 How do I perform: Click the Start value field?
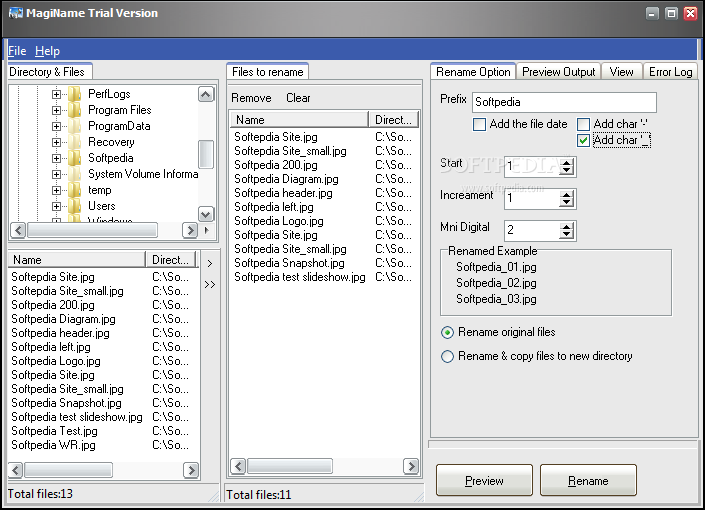point(532,167)
